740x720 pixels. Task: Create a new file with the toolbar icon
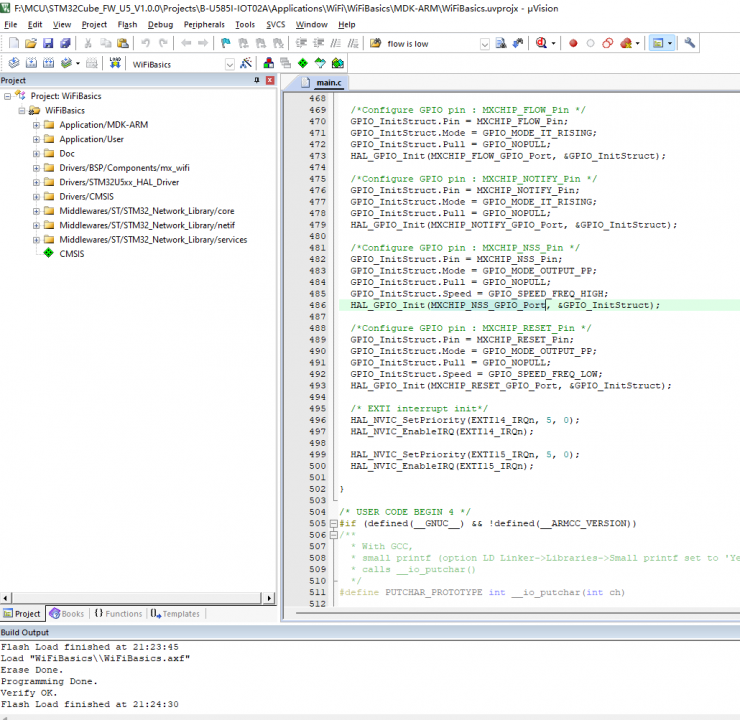[14, 43]
